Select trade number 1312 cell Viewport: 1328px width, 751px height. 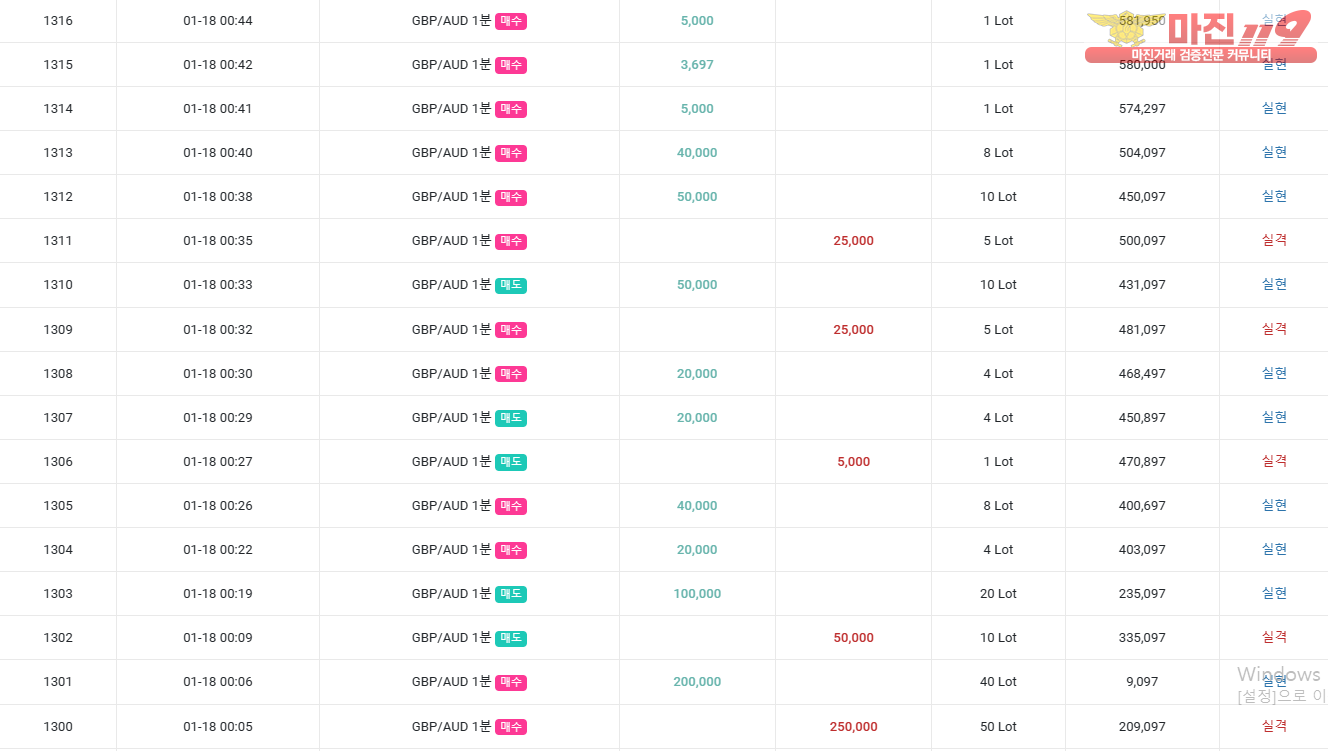(x=58, y=197)
